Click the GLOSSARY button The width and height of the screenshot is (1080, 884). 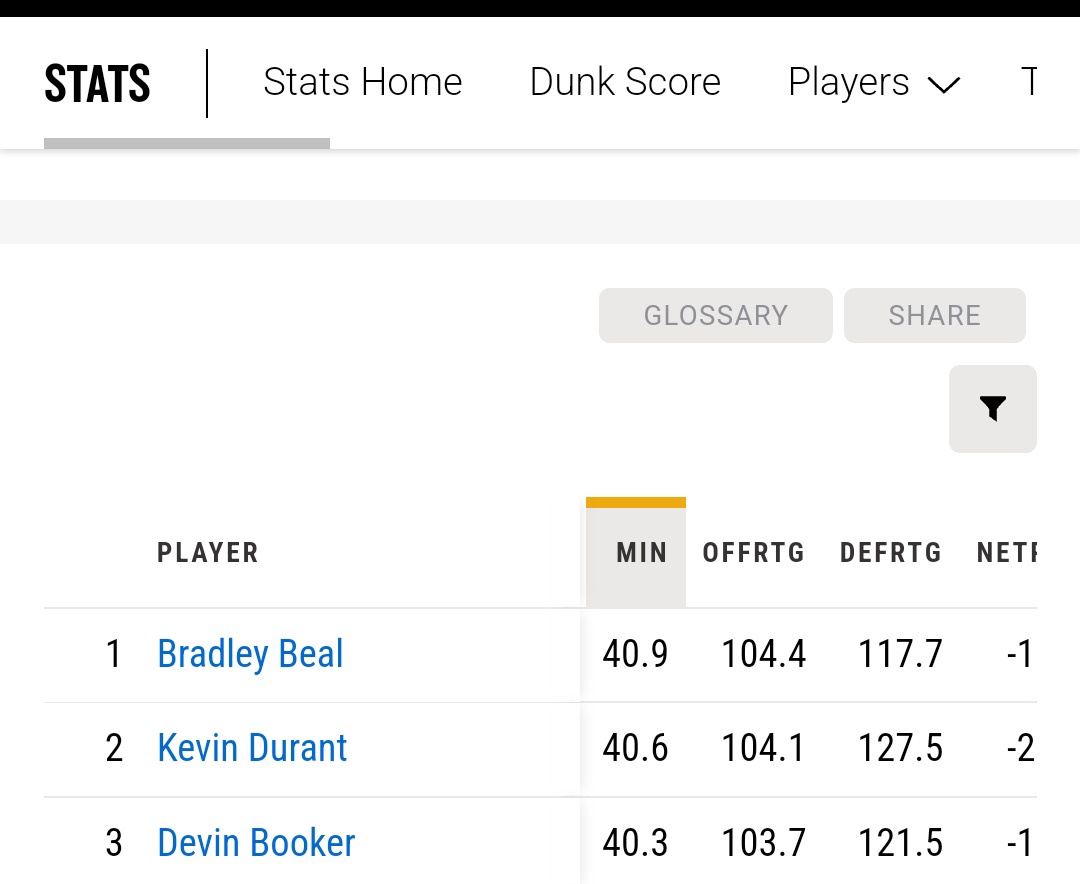click(x=715, y=316)
